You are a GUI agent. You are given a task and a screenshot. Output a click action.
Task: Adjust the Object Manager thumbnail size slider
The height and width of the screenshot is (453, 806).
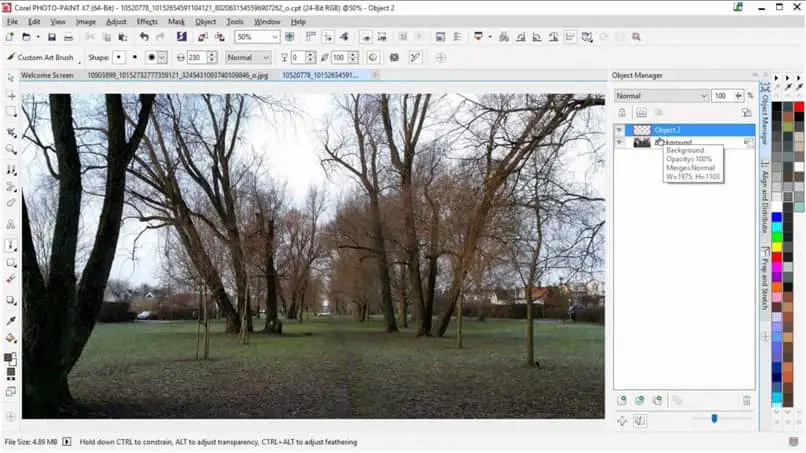click(x=715, y=419)
